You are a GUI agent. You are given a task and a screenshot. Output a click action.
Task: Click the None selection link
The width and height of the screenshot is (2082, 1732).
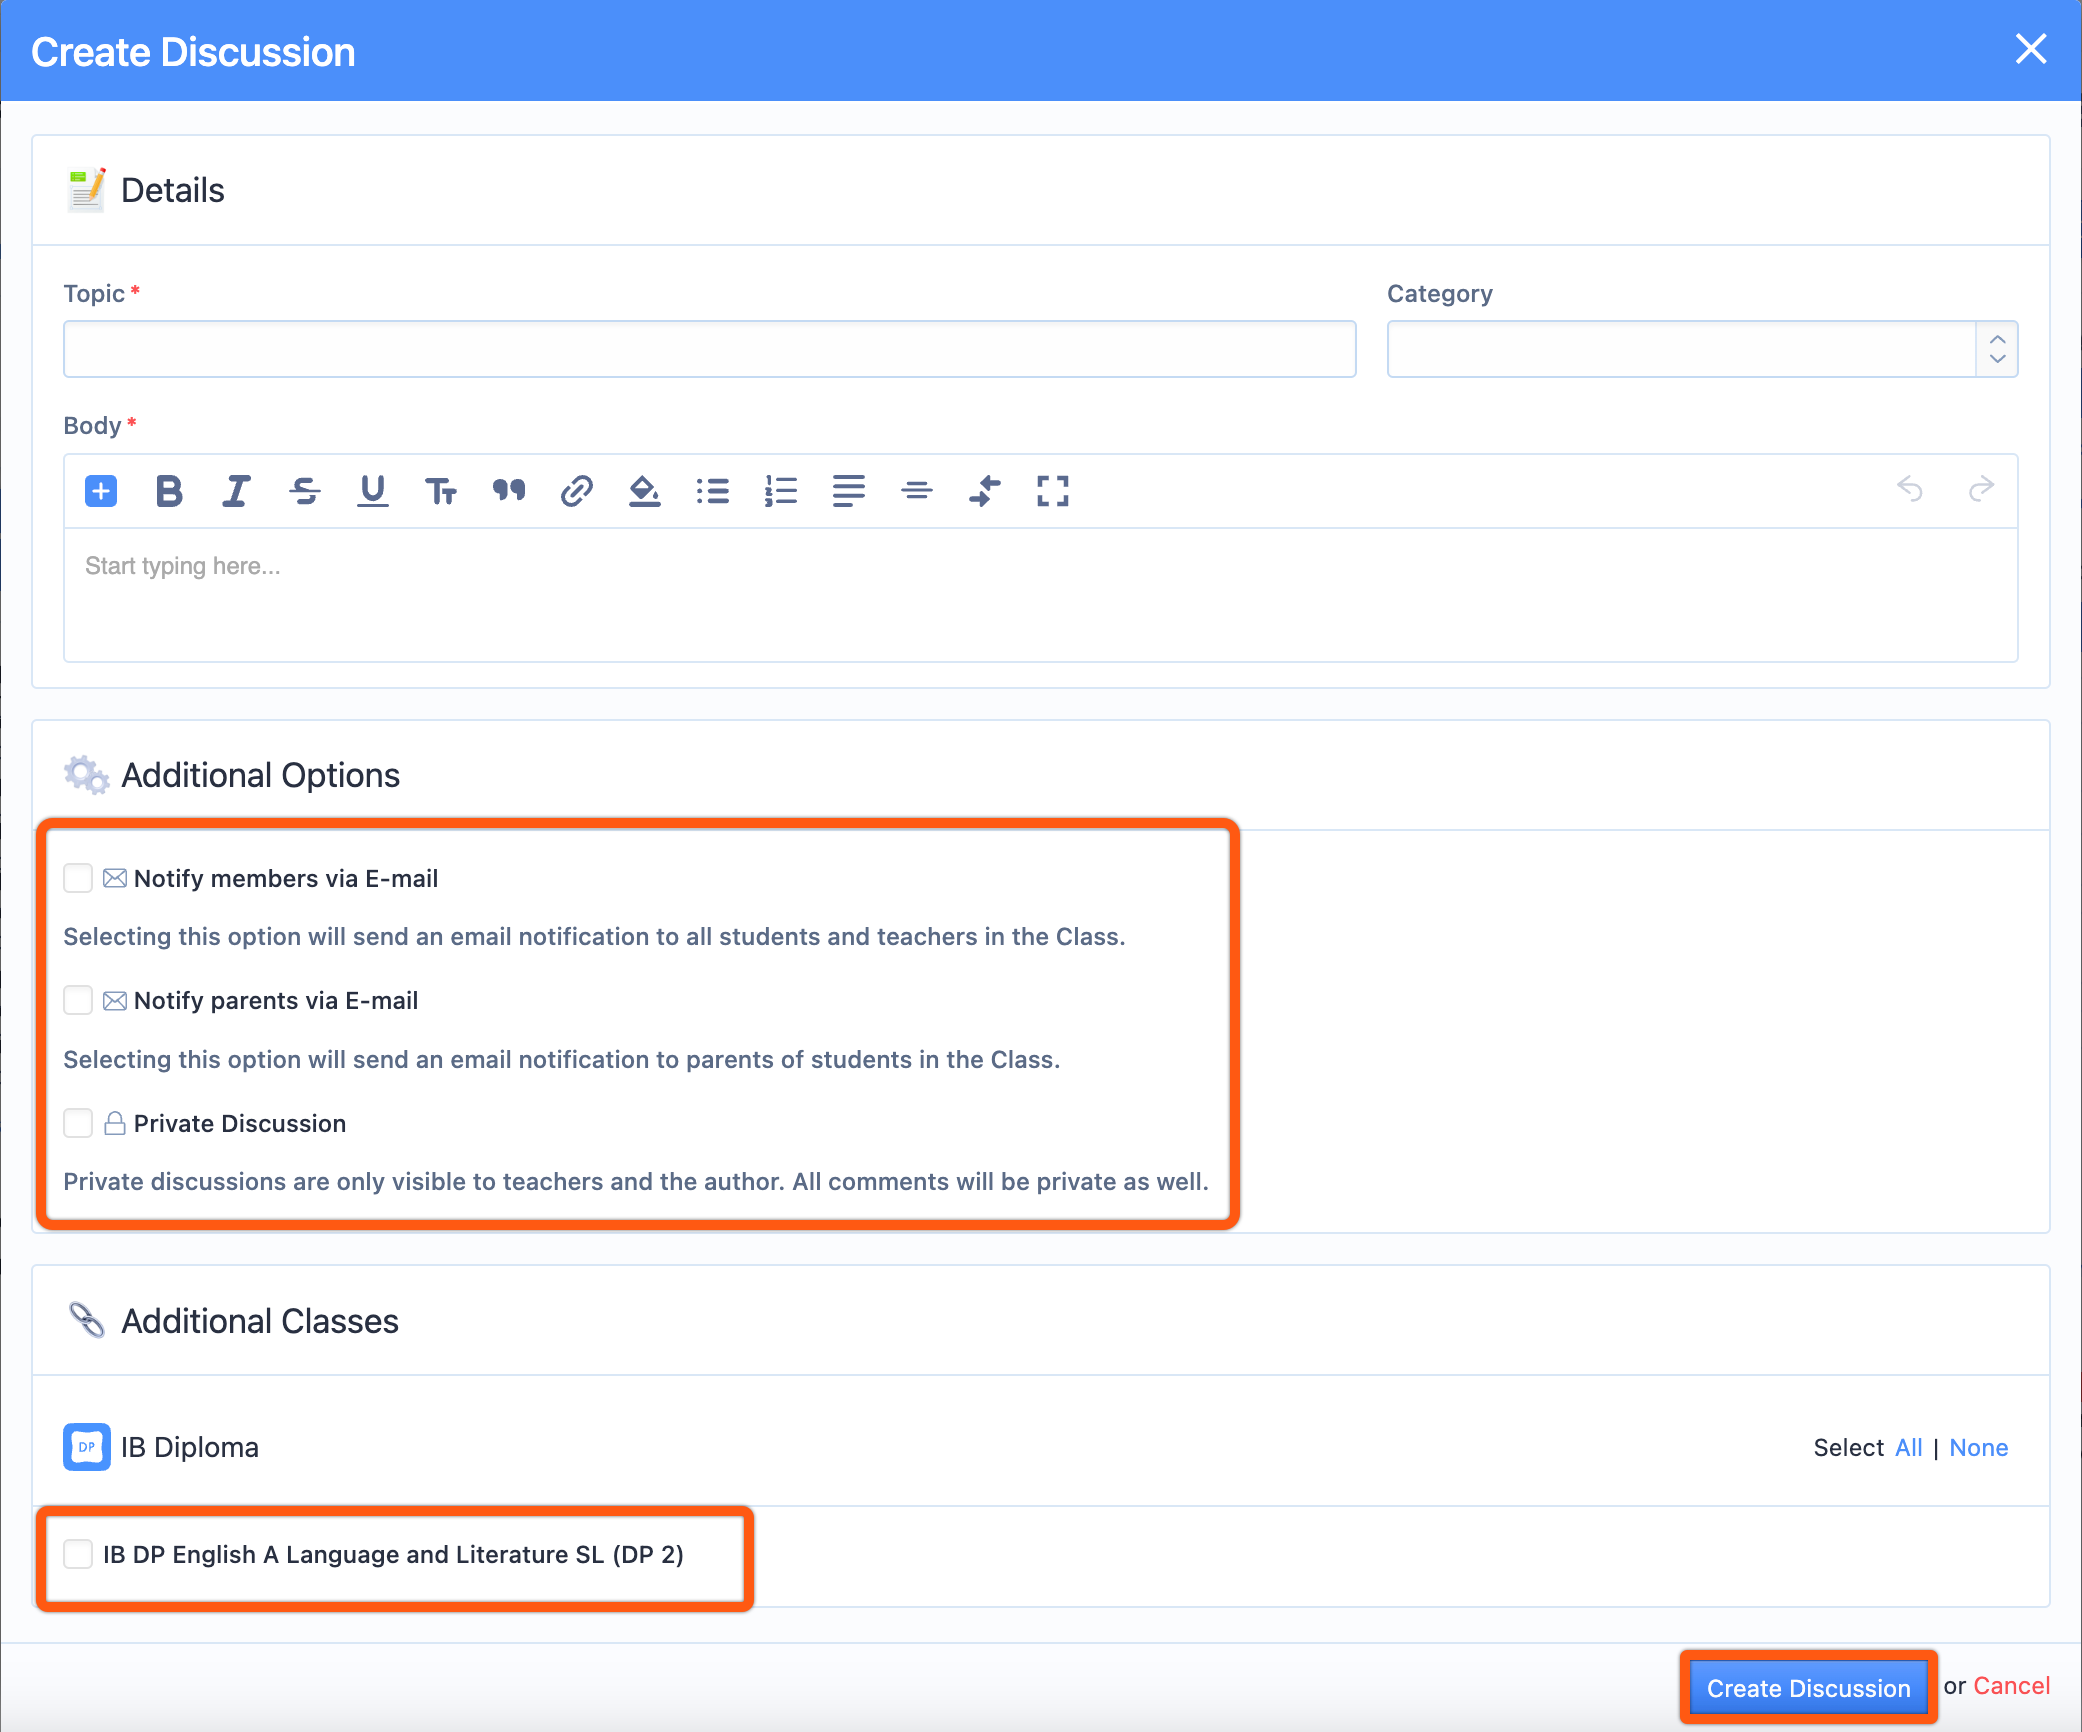tap(1978, 1448)
